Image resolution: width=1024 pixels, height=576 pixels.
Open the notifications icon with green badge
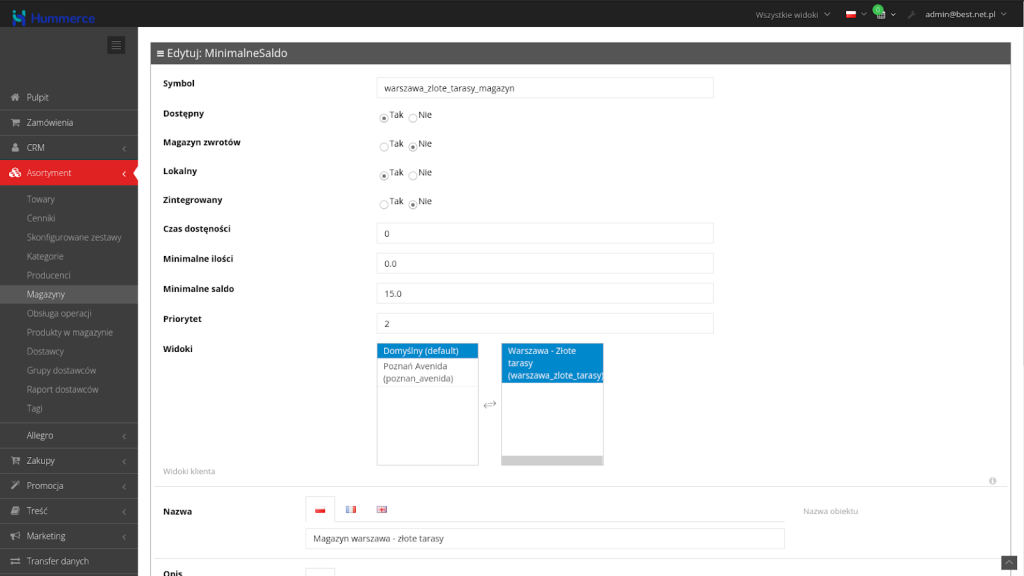point(879,14)
